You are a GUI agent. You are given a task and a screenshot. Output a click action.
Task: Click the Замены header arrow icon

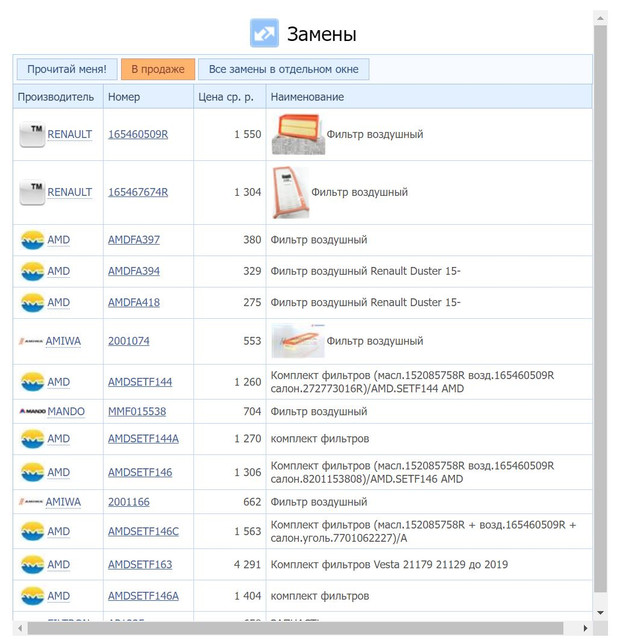tap(264, 33)
